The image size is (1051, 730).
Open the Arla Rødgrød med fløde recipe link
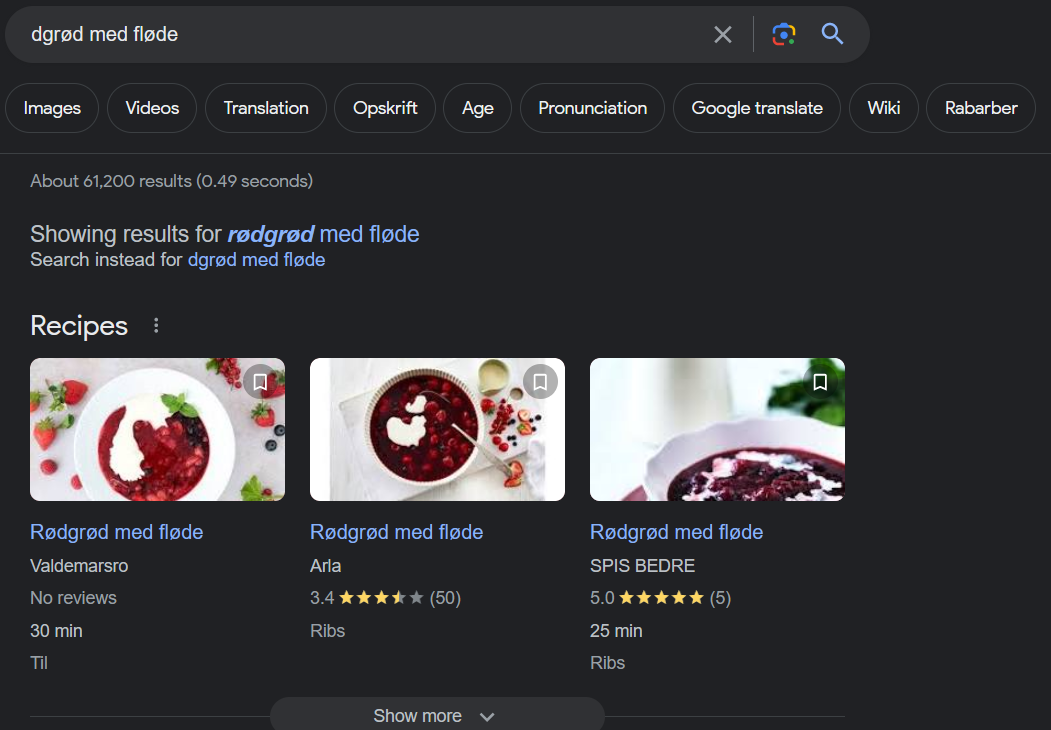396,532
